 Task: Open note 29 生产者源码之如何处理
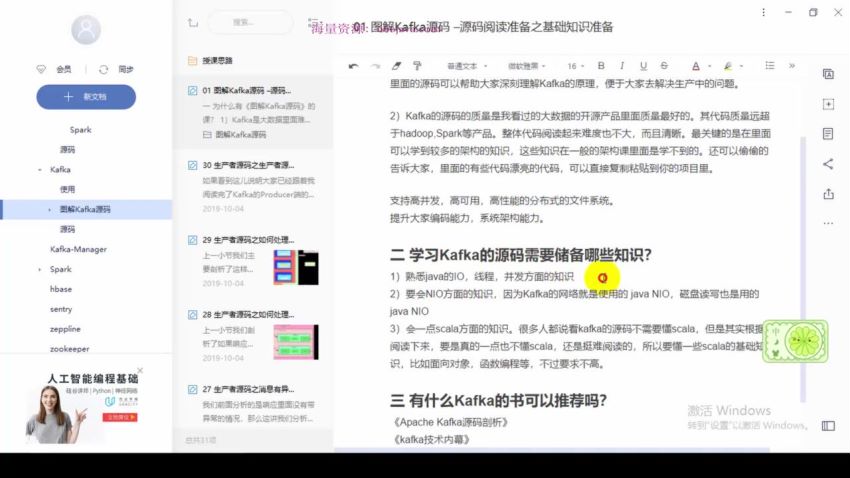tap(253, 261)
